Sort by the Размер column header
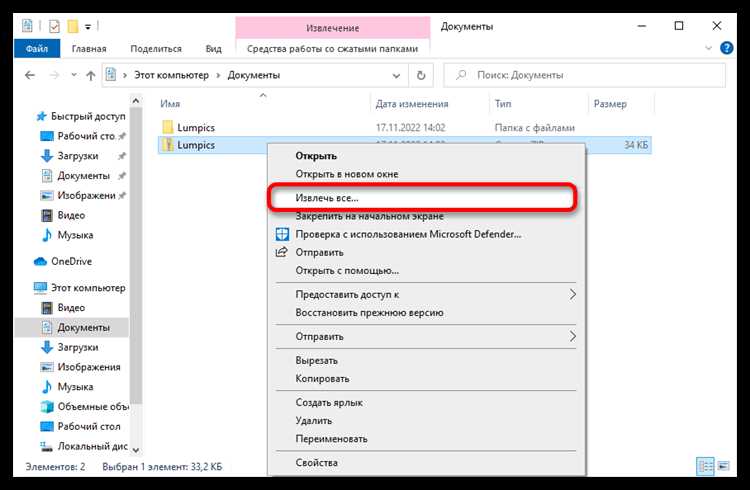750x490 pixels. click(610, 104)
